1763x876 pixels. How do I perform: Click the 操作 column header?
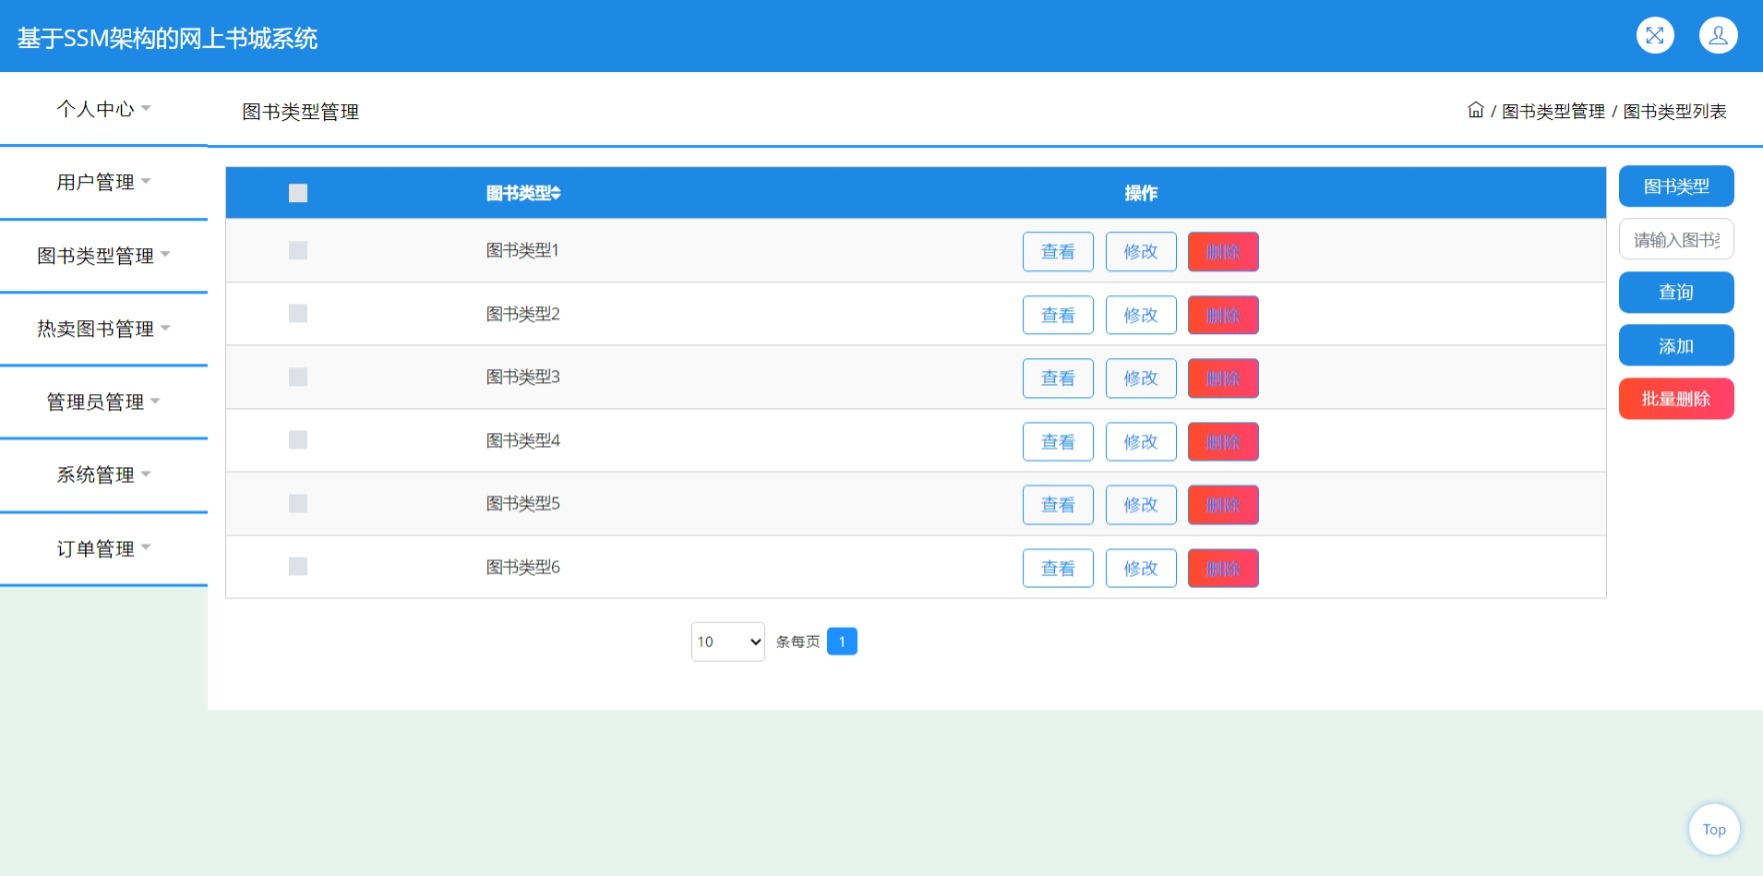point(1141,193)
